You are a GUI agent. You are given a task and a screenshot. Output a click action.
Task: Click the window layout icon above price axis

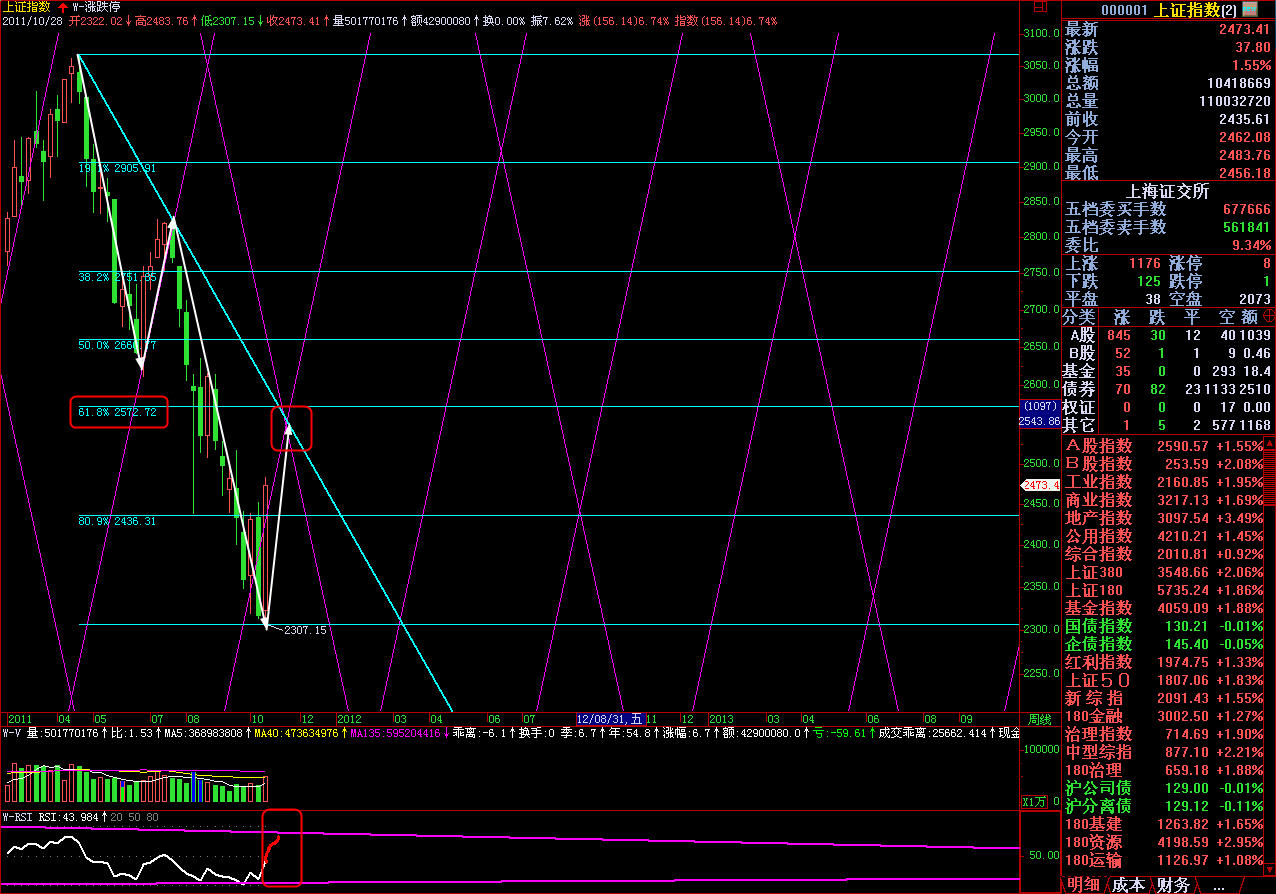pos(1038,8)
